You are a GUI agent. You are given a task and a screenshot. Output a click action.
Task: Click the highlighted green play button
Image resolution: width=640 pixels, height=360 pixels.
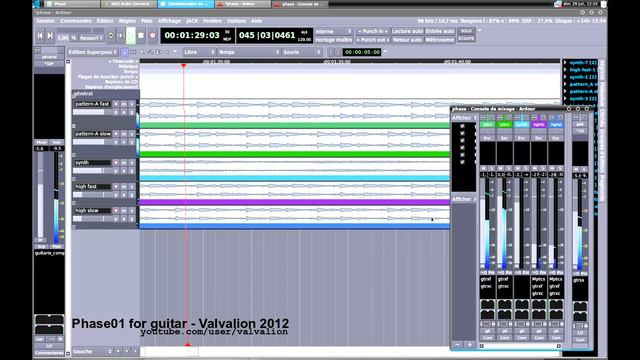[x=131, y=36]
